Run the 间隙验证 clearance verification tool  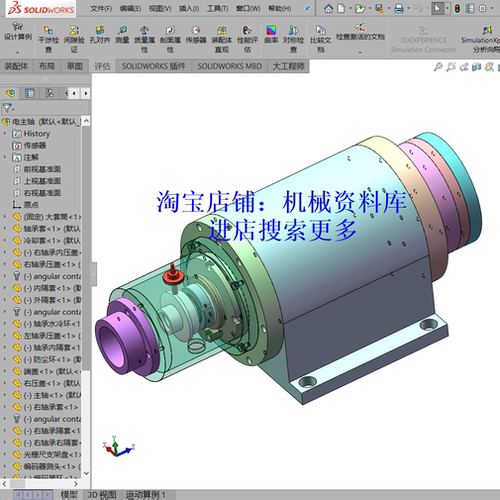coord(74,38)
